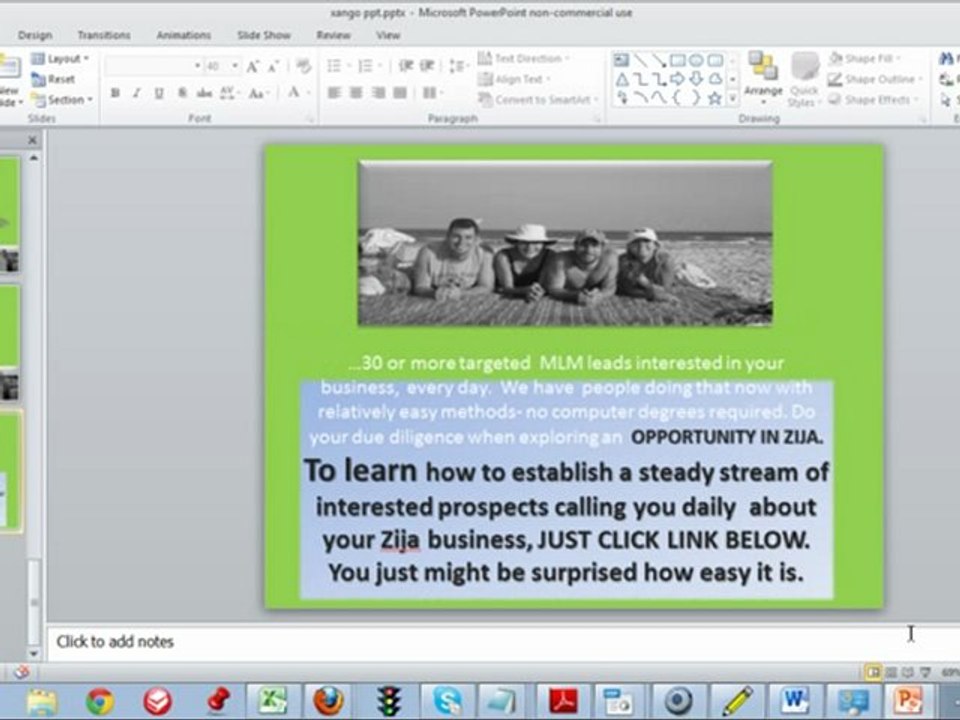Select the Isosceles Triangle shape
Screen dimensions: 960x720
621,79
